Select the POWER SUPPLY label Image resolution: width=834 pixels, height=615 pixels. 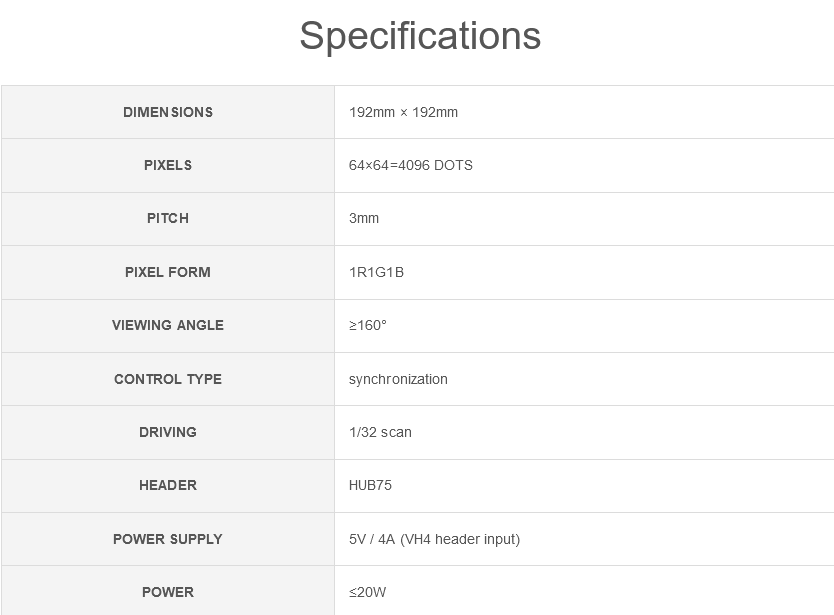tap(168, 539)
